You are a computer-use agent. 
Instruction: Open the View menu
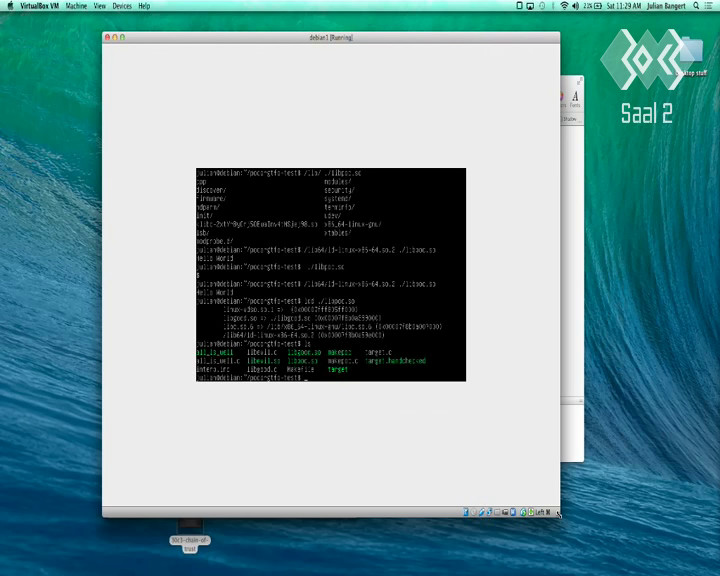pyautogui.click(x=100, y=6)
